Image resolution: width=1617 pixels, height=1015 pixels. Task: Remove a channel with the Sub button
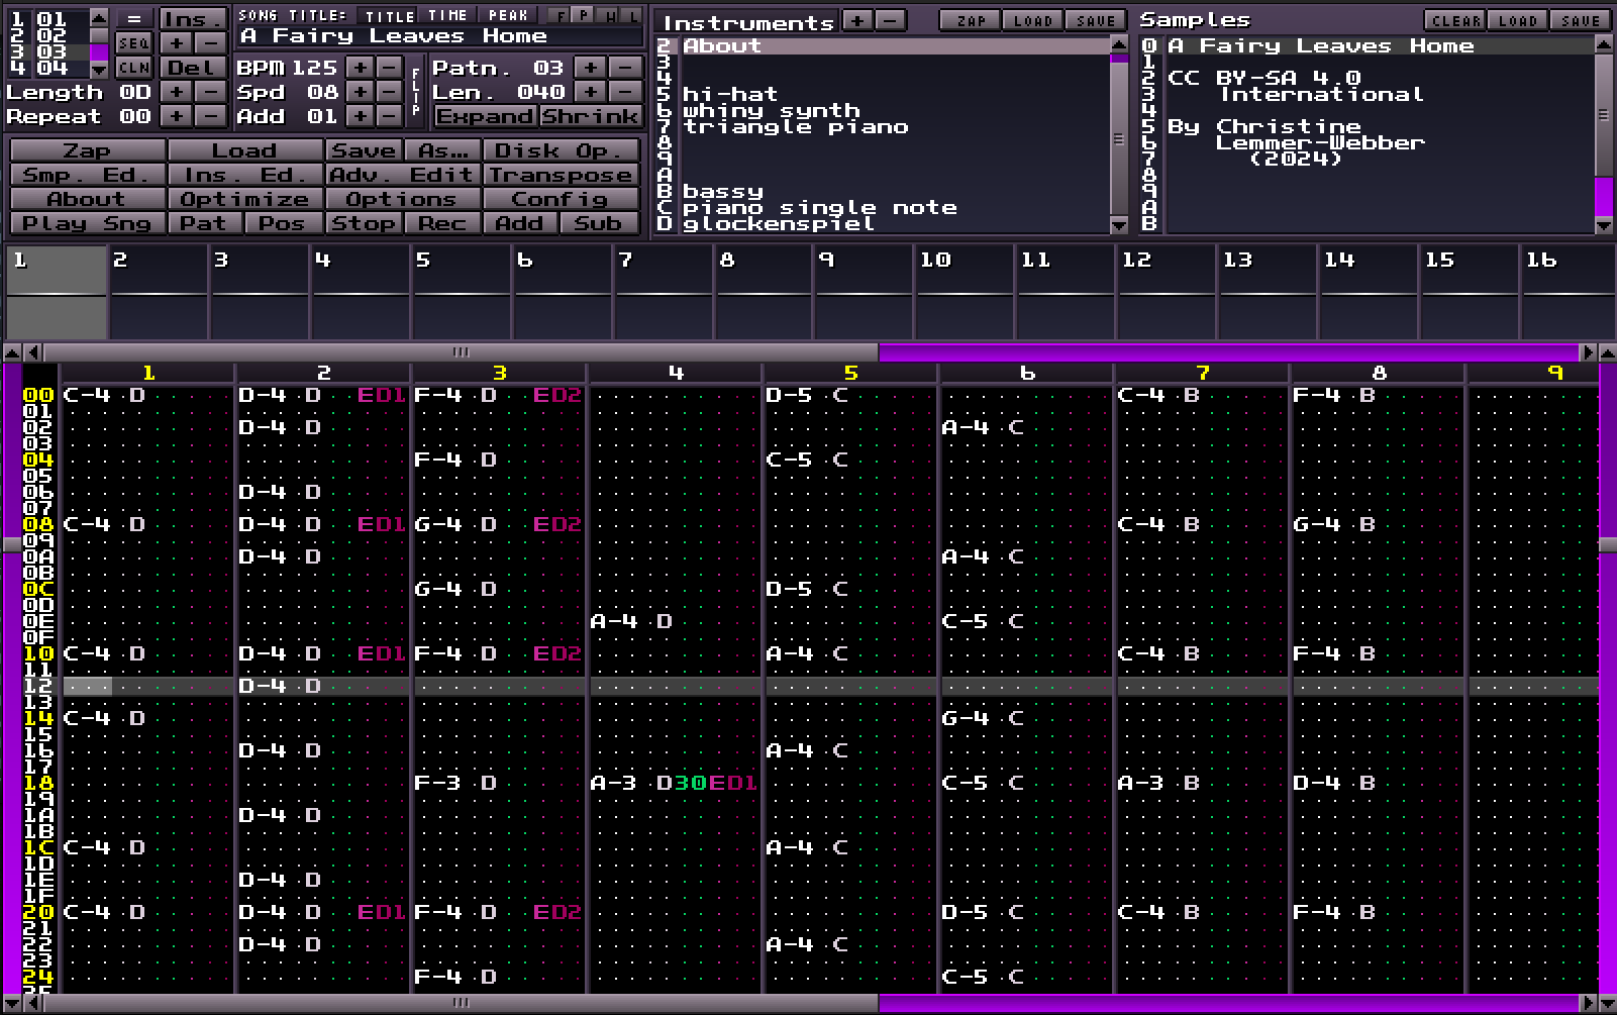pos(599,223)
